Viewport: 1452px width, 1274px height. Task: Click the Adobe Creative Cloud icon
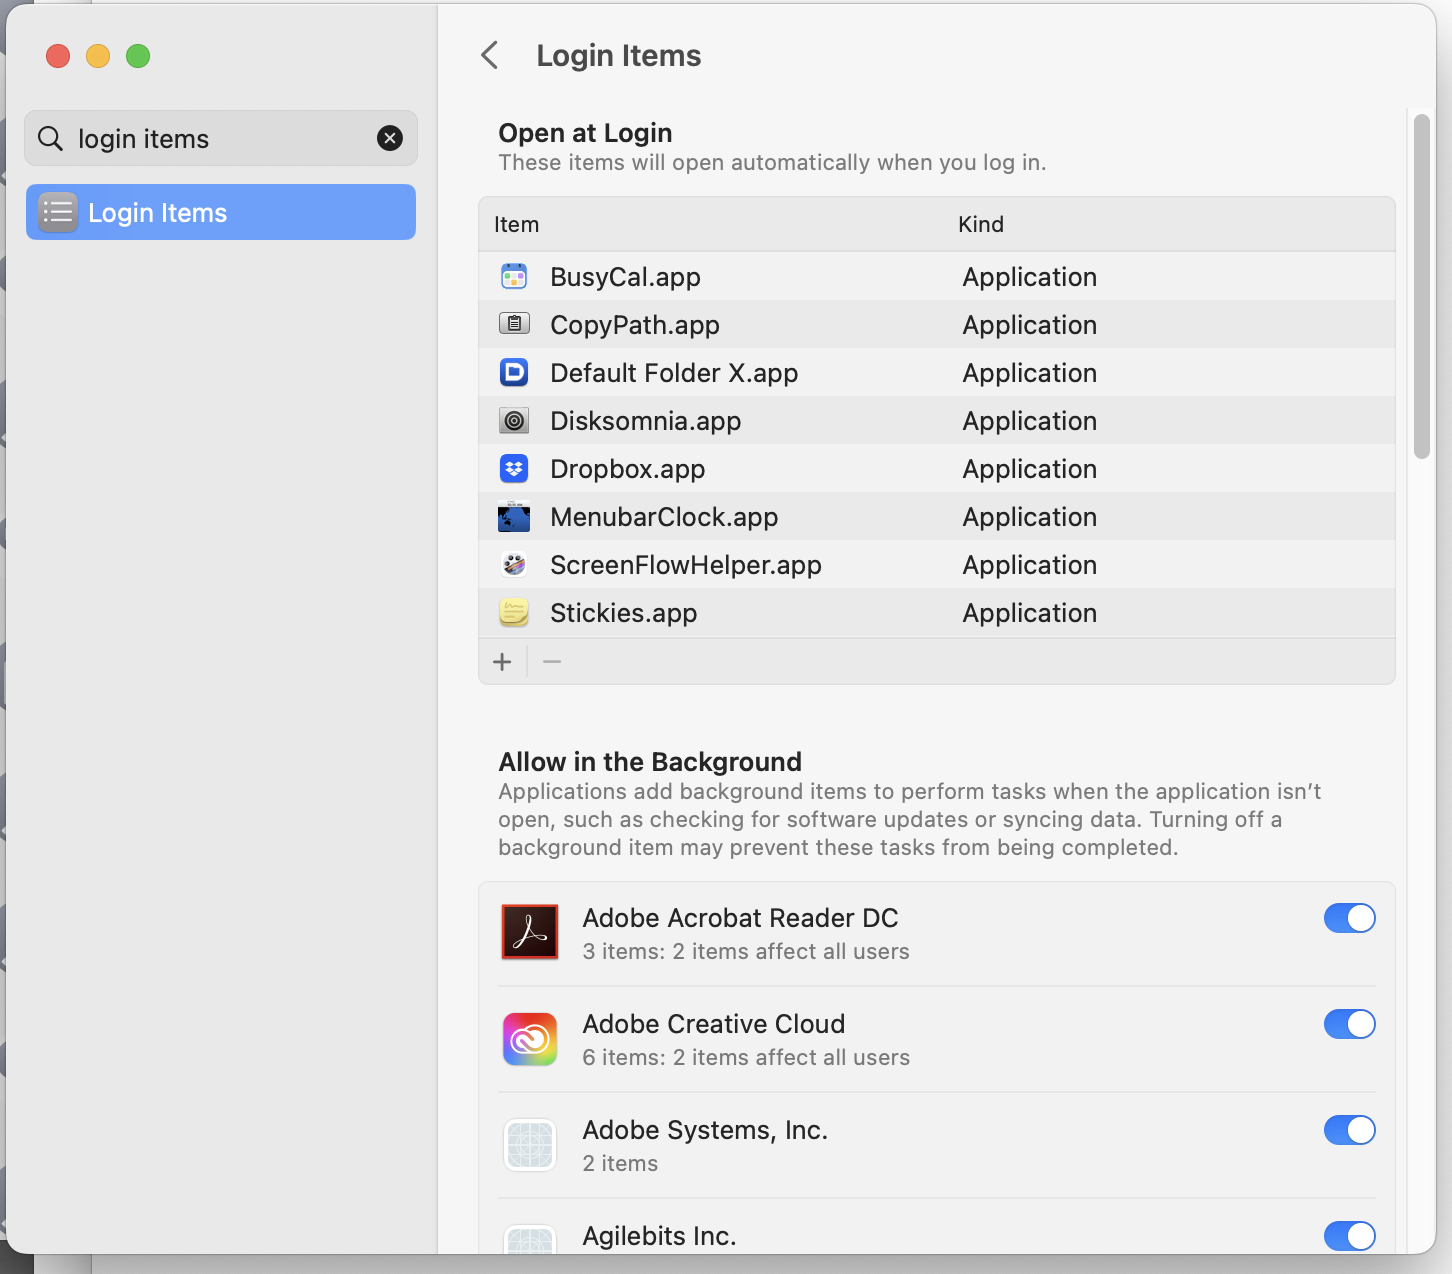pyautogui.click(x=530, y=1039)
